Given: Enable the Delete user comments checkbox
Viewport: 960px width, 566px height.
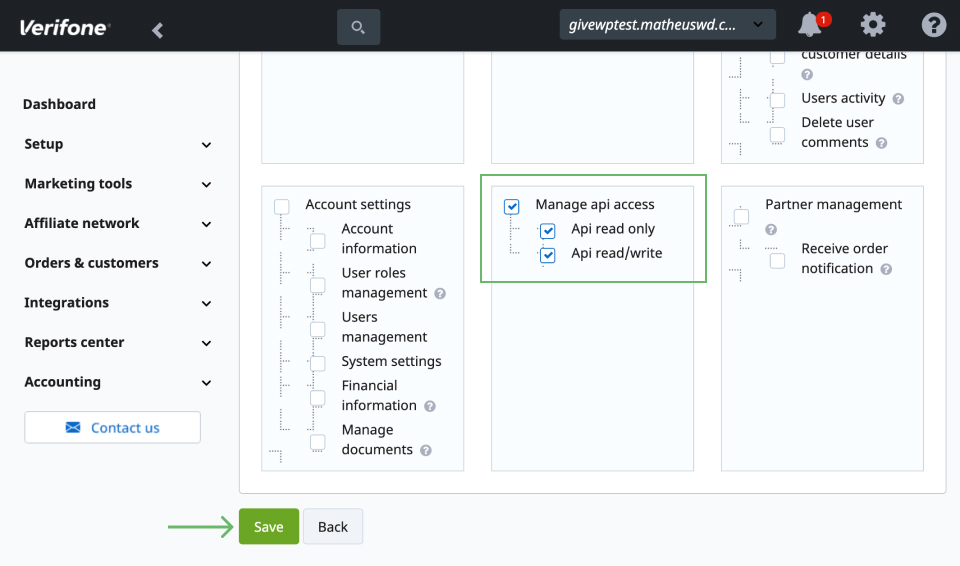Looking at the screenshot, I should tap(778, 134).
